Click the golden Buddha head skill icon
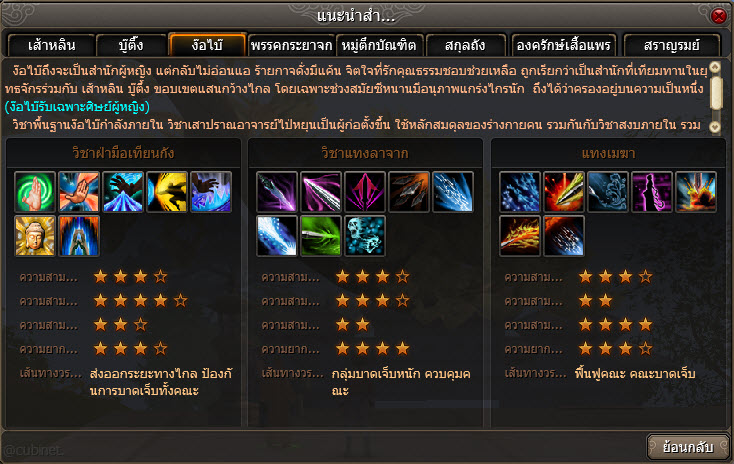 click(35, 236)
